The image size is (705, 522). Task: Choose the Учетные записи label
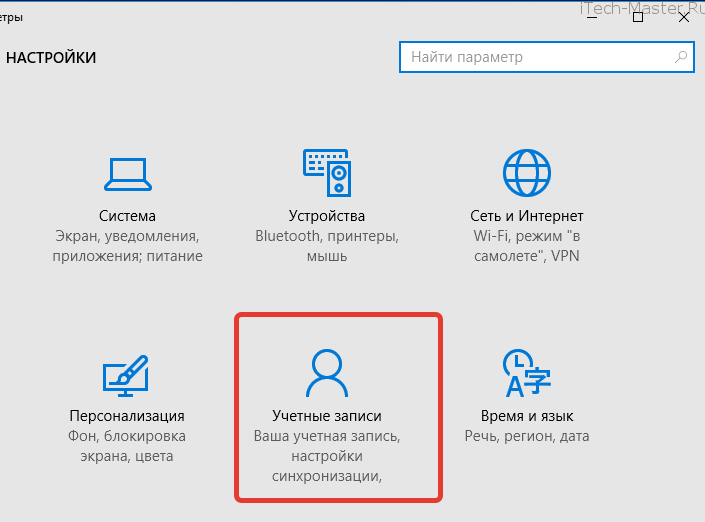326,416
